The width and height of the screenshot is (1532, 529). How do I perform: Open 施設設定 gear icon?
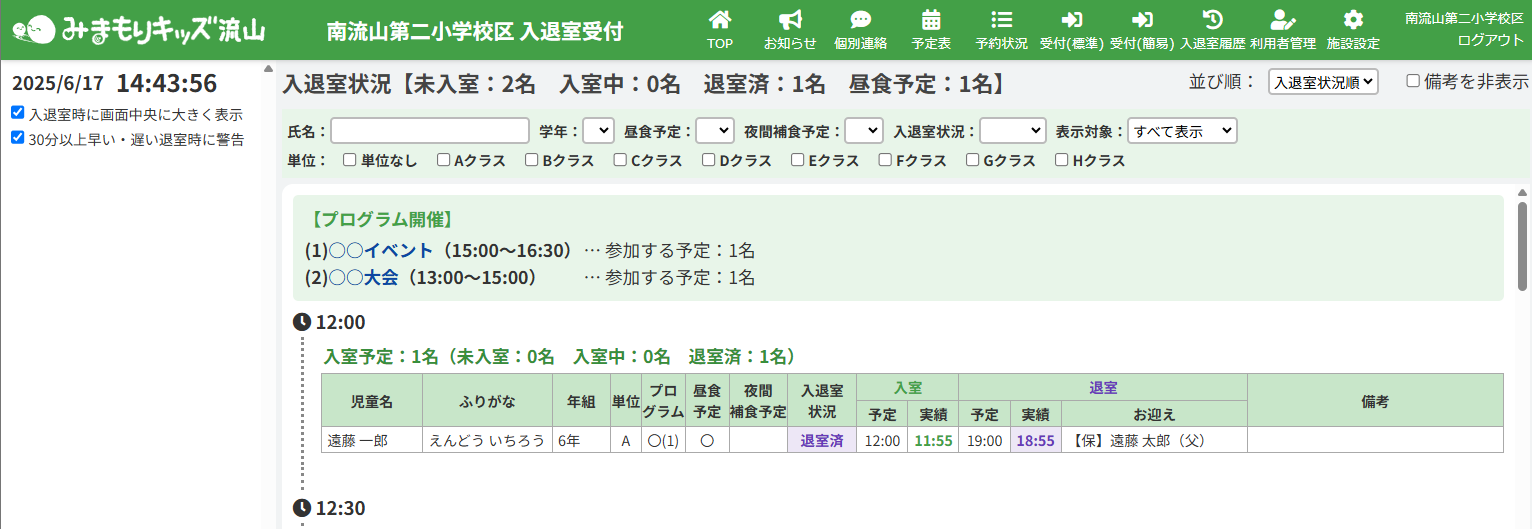coord(1353,20)
